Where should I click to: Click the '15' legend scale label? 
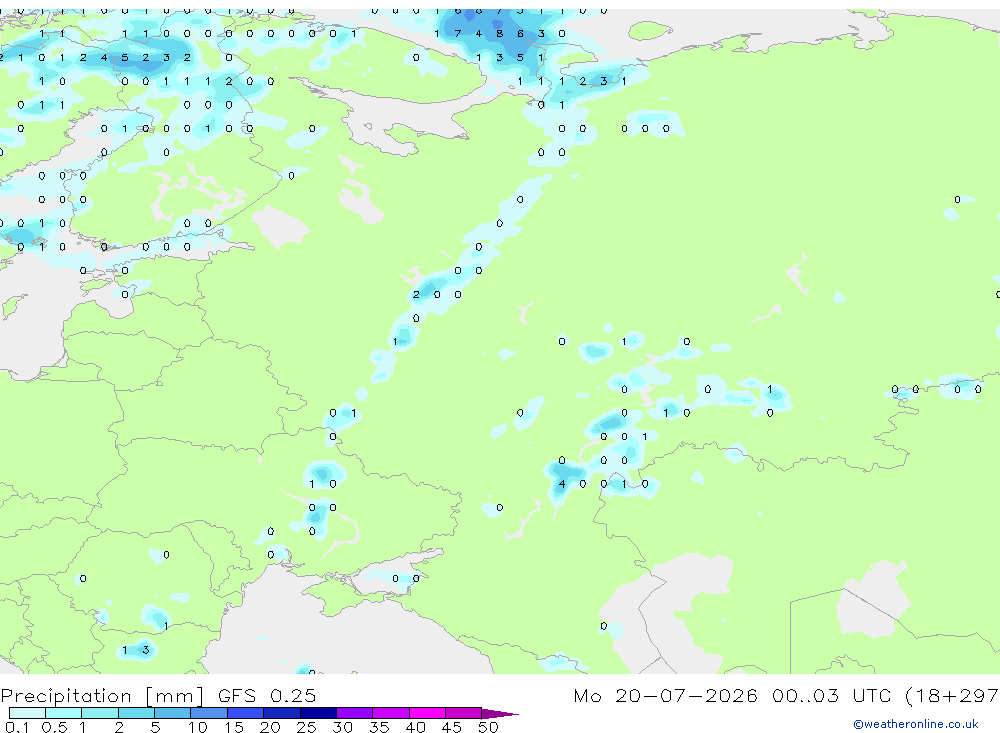click(234, 727)
